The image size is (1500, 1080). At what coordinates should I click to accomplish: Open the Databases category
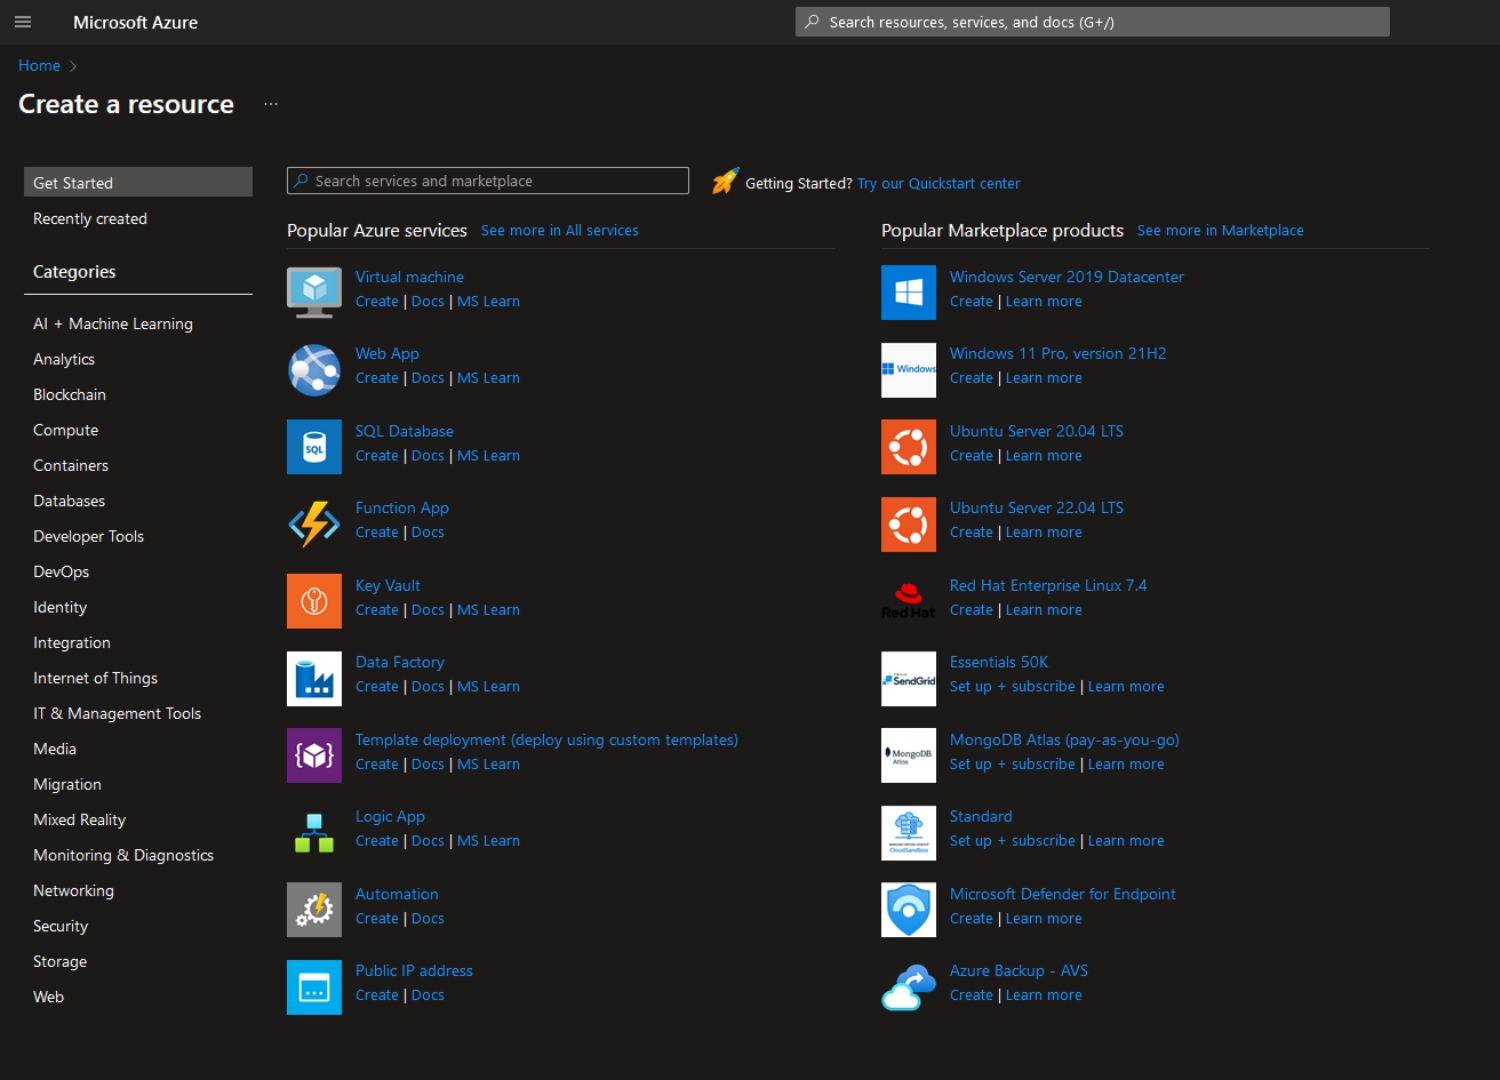69,501
